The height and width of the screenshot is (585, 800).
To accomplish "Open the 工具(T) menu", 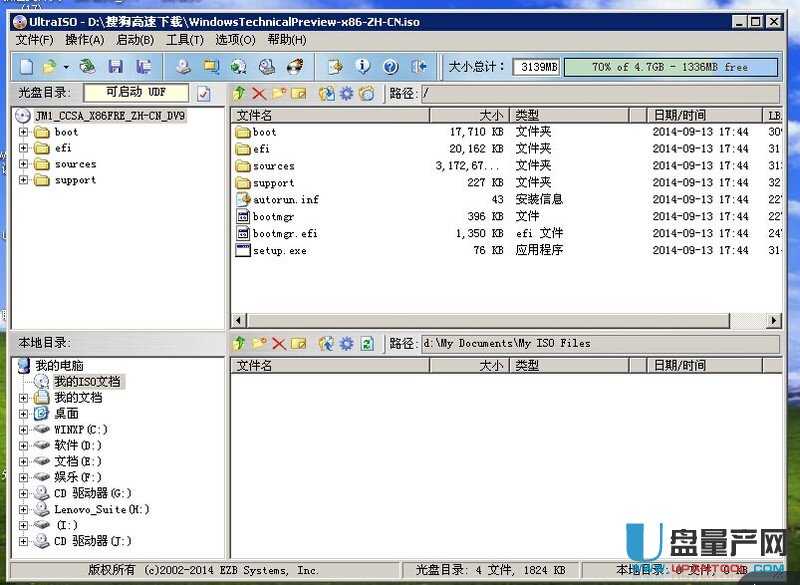I will (x=185, y=40).
